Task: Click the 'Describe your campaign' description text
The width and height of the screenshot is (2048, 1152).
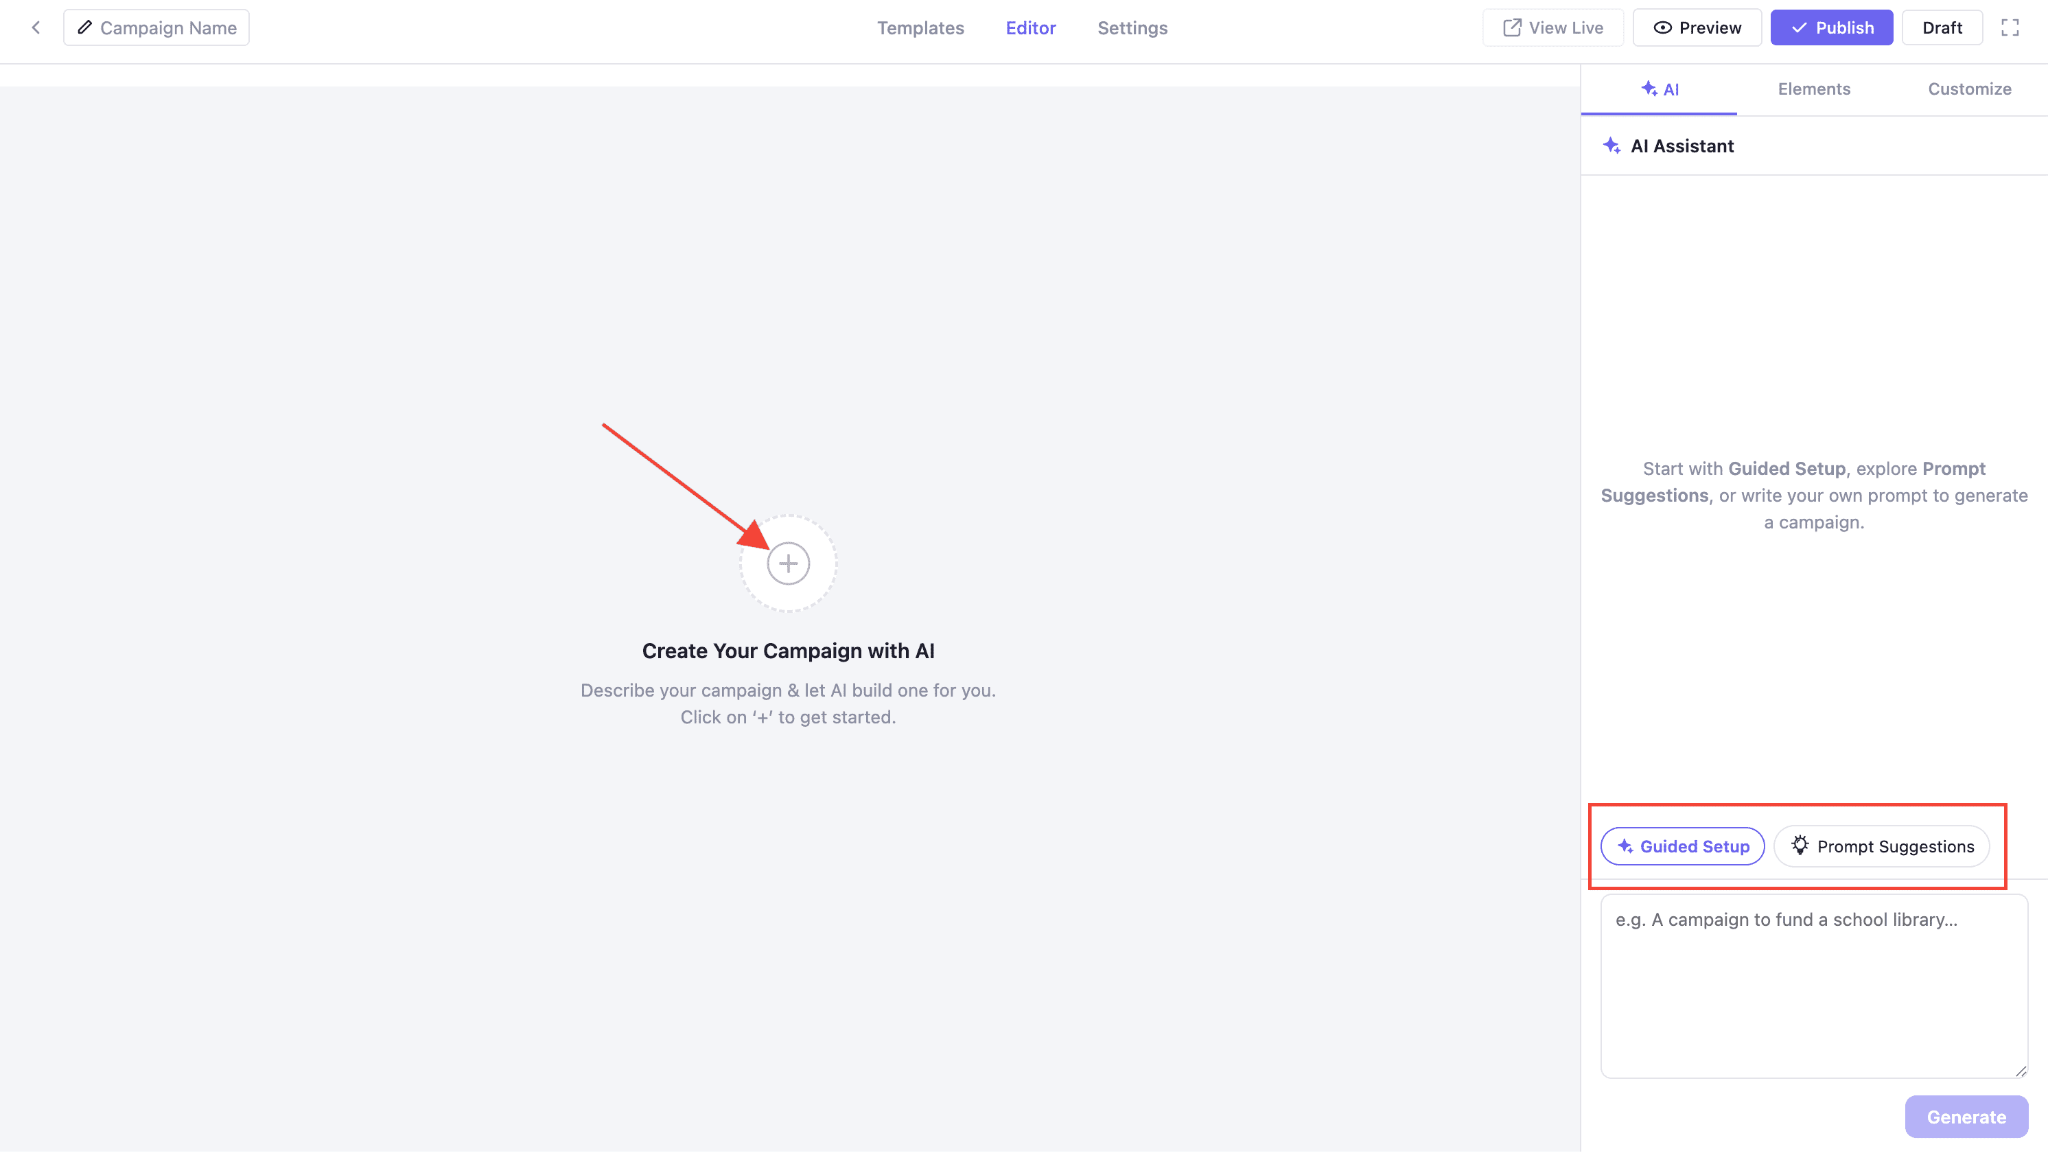Action: pos(788,704)
